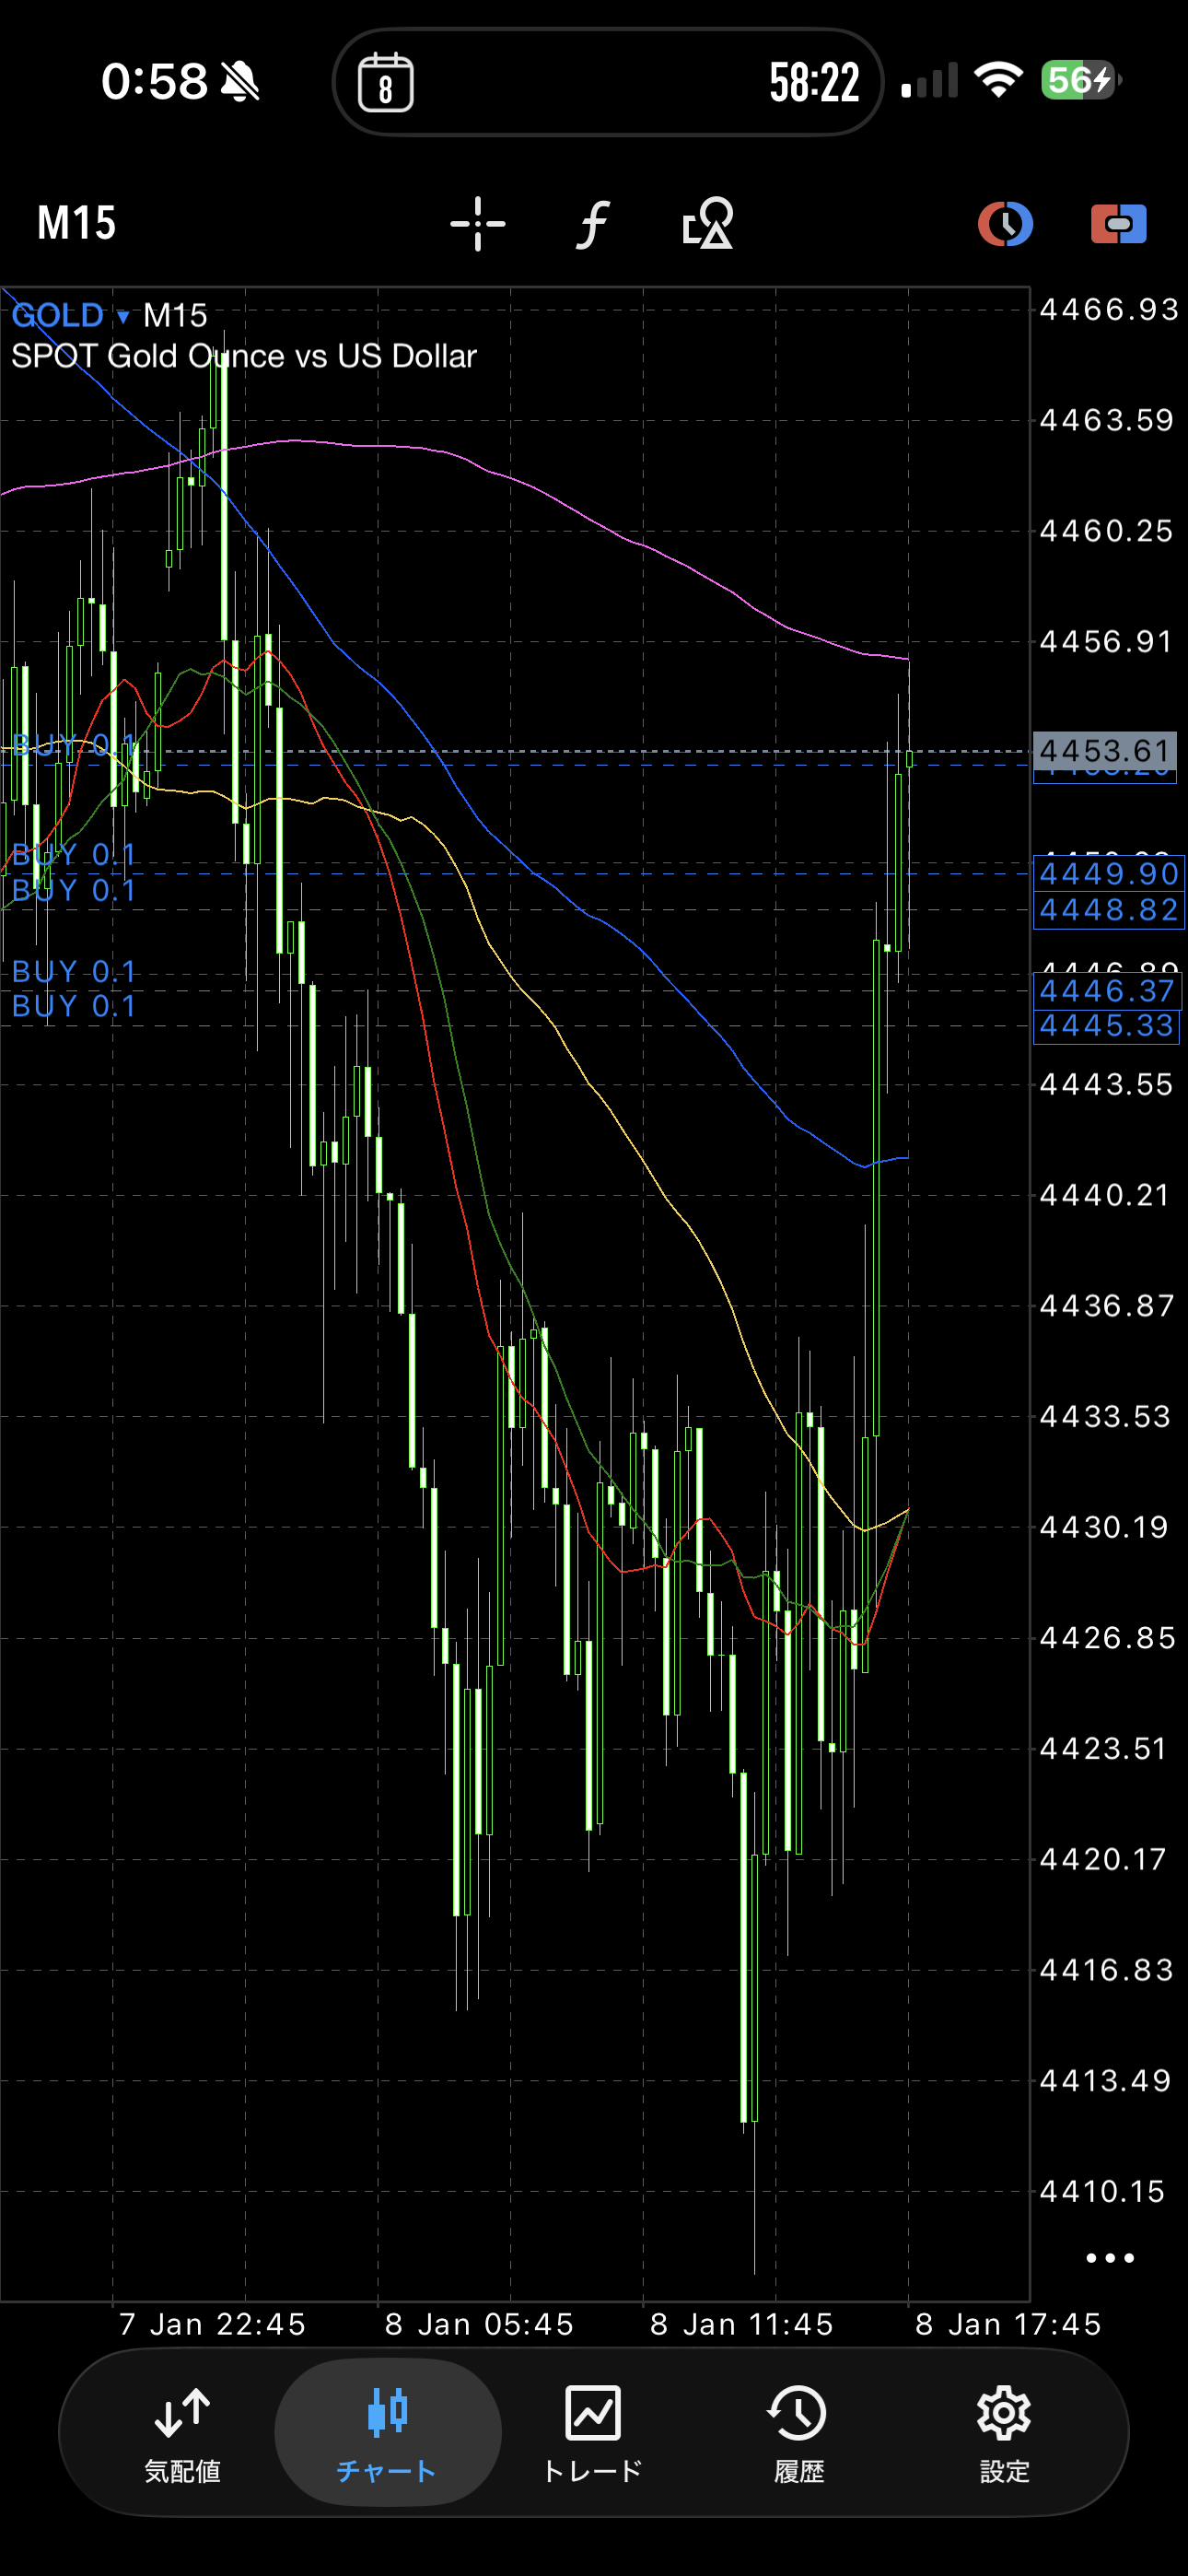
Task: Select the 4445.33 buy order price label
Action: pyautogui.click(x=1106, y=1026)
